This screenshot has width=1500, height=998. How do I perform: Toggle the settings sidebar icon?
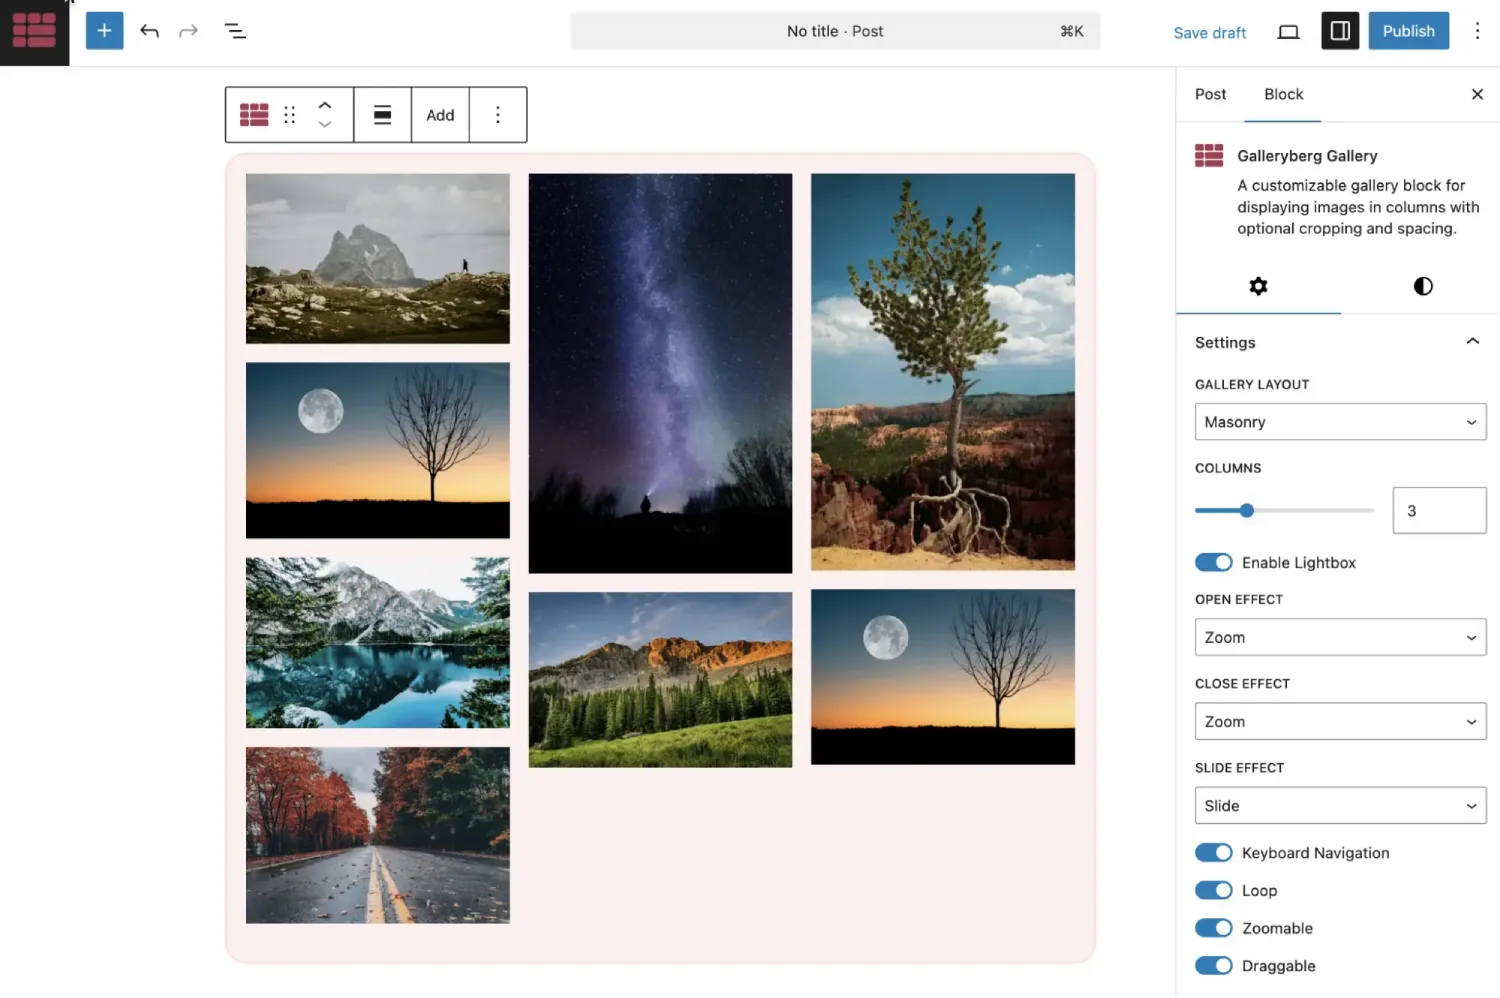1340,31
